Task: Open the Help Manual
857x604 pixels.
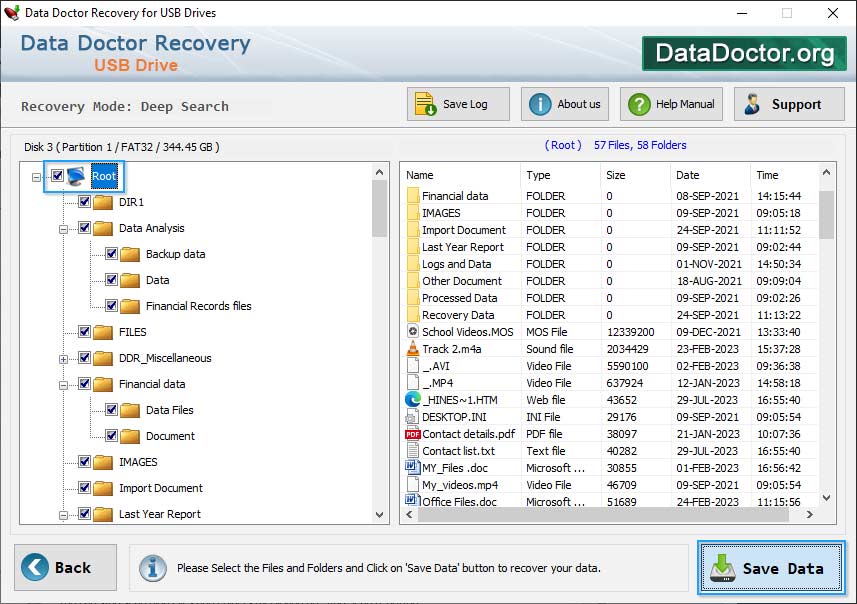Action: [671, 104]
